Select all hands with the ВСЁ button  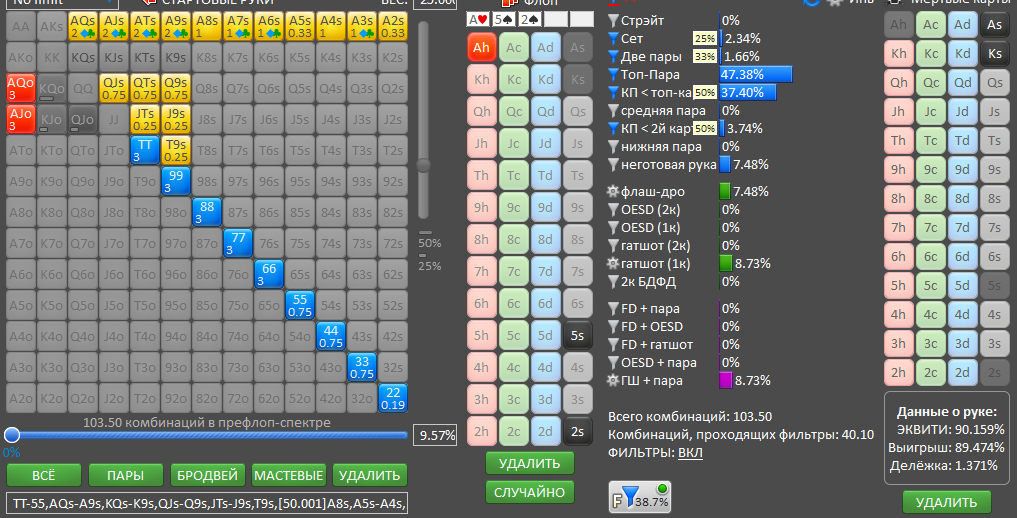44,475
